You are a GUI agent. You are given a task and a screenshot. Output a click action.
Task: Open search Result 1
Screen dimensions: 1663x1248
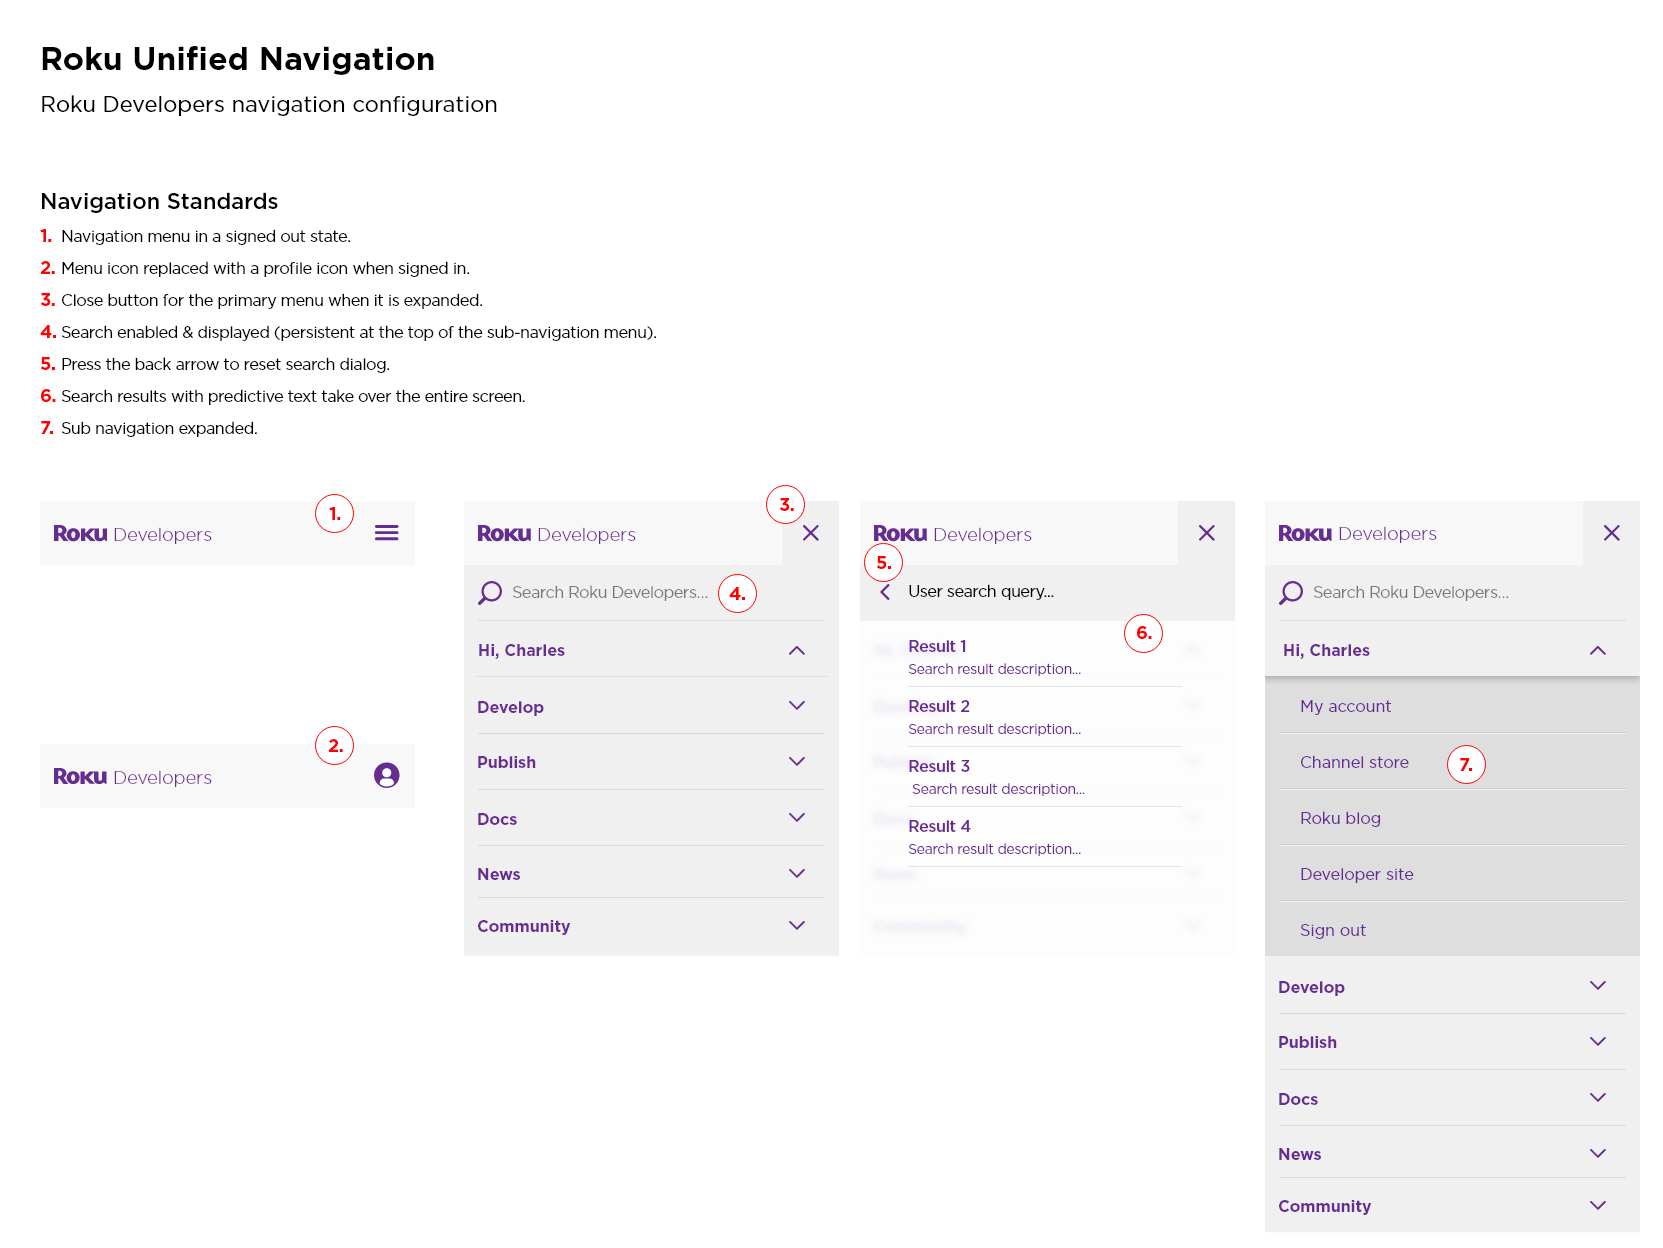(x=937, y=646)
